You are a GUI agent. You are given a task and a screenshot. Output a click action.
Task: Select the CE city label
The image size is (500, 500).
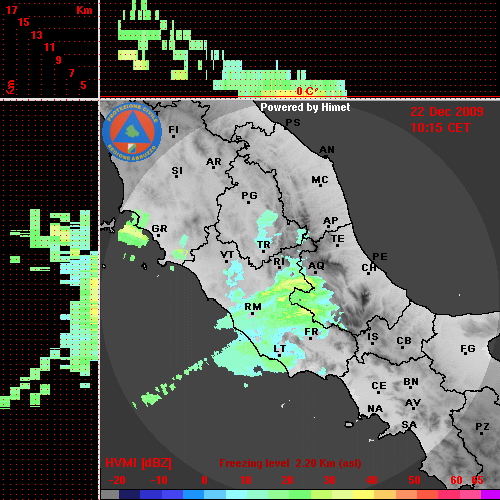tap(379, 386)
